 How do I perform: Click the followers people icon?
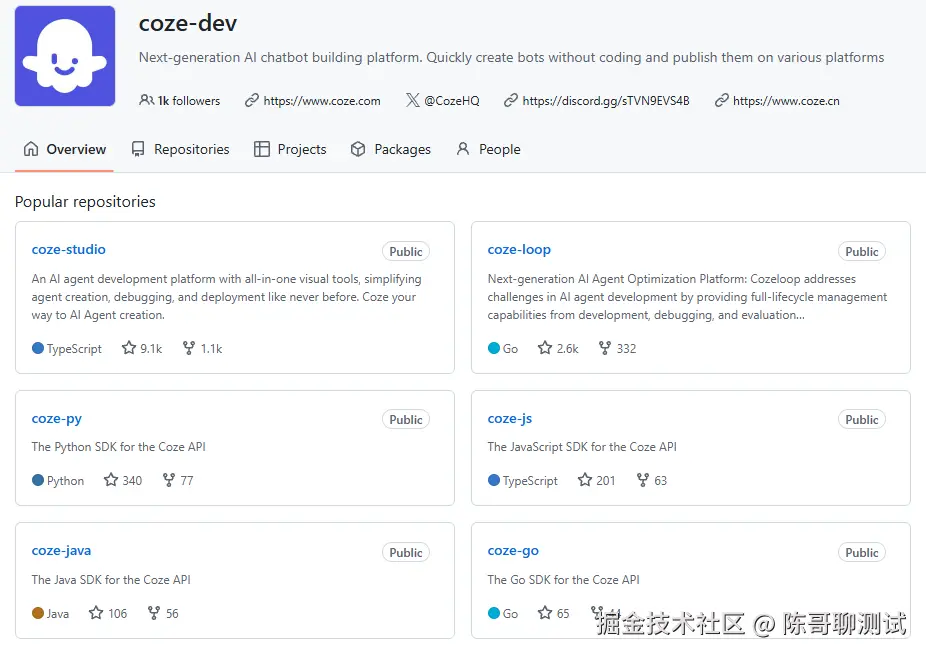[146, 100]
